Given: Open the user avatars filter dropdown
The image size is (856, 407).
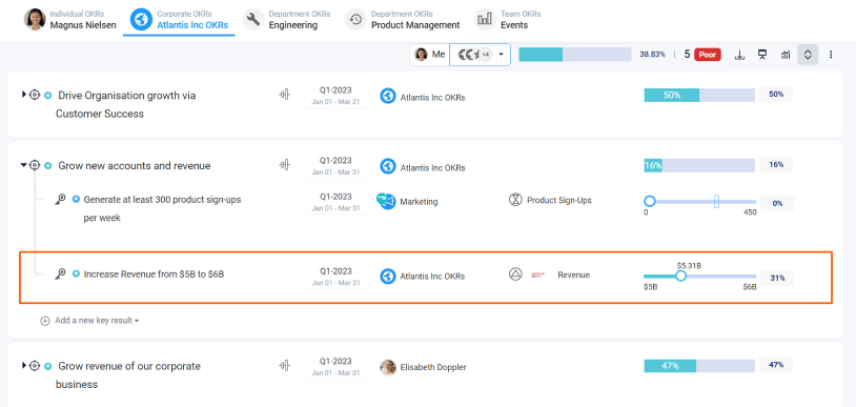Looking at the screenshot, I should pyautogui.click(x=480, y=55).
